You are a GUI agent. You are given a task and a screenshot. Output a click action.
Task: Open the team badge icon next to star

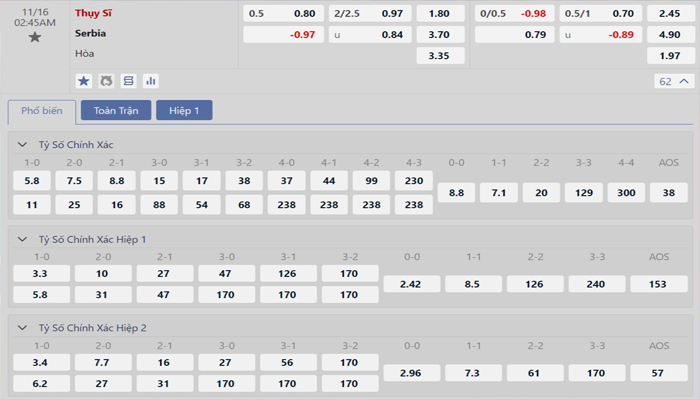click(106, 80)
